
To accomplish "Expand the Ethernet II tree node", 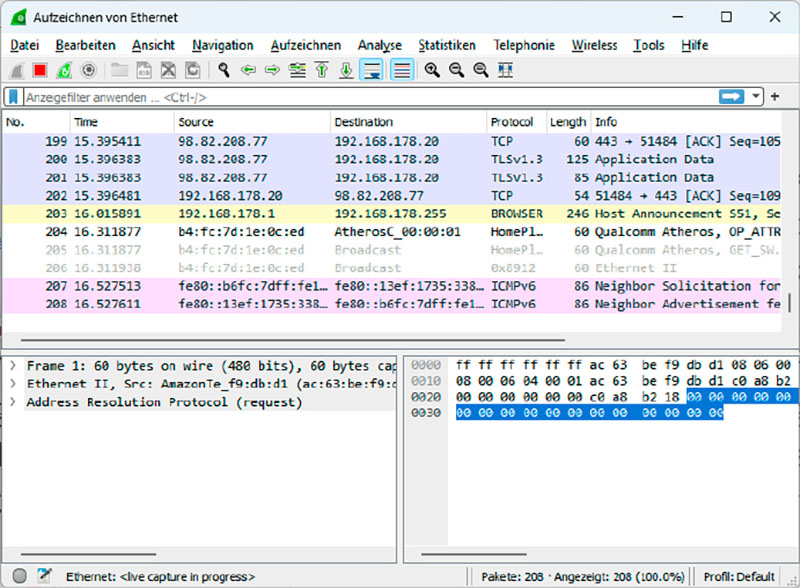I will [13, 384].
